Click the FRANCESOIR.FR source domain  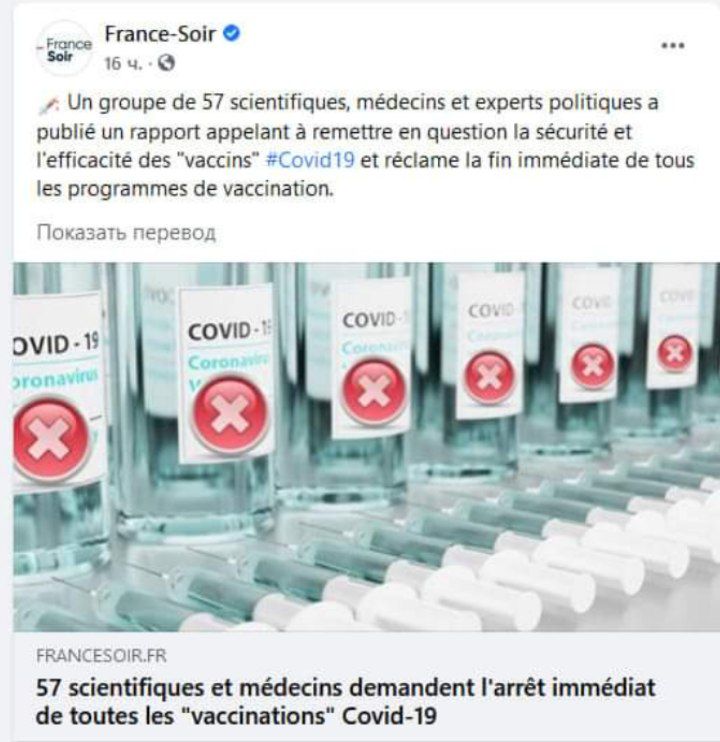101,656
